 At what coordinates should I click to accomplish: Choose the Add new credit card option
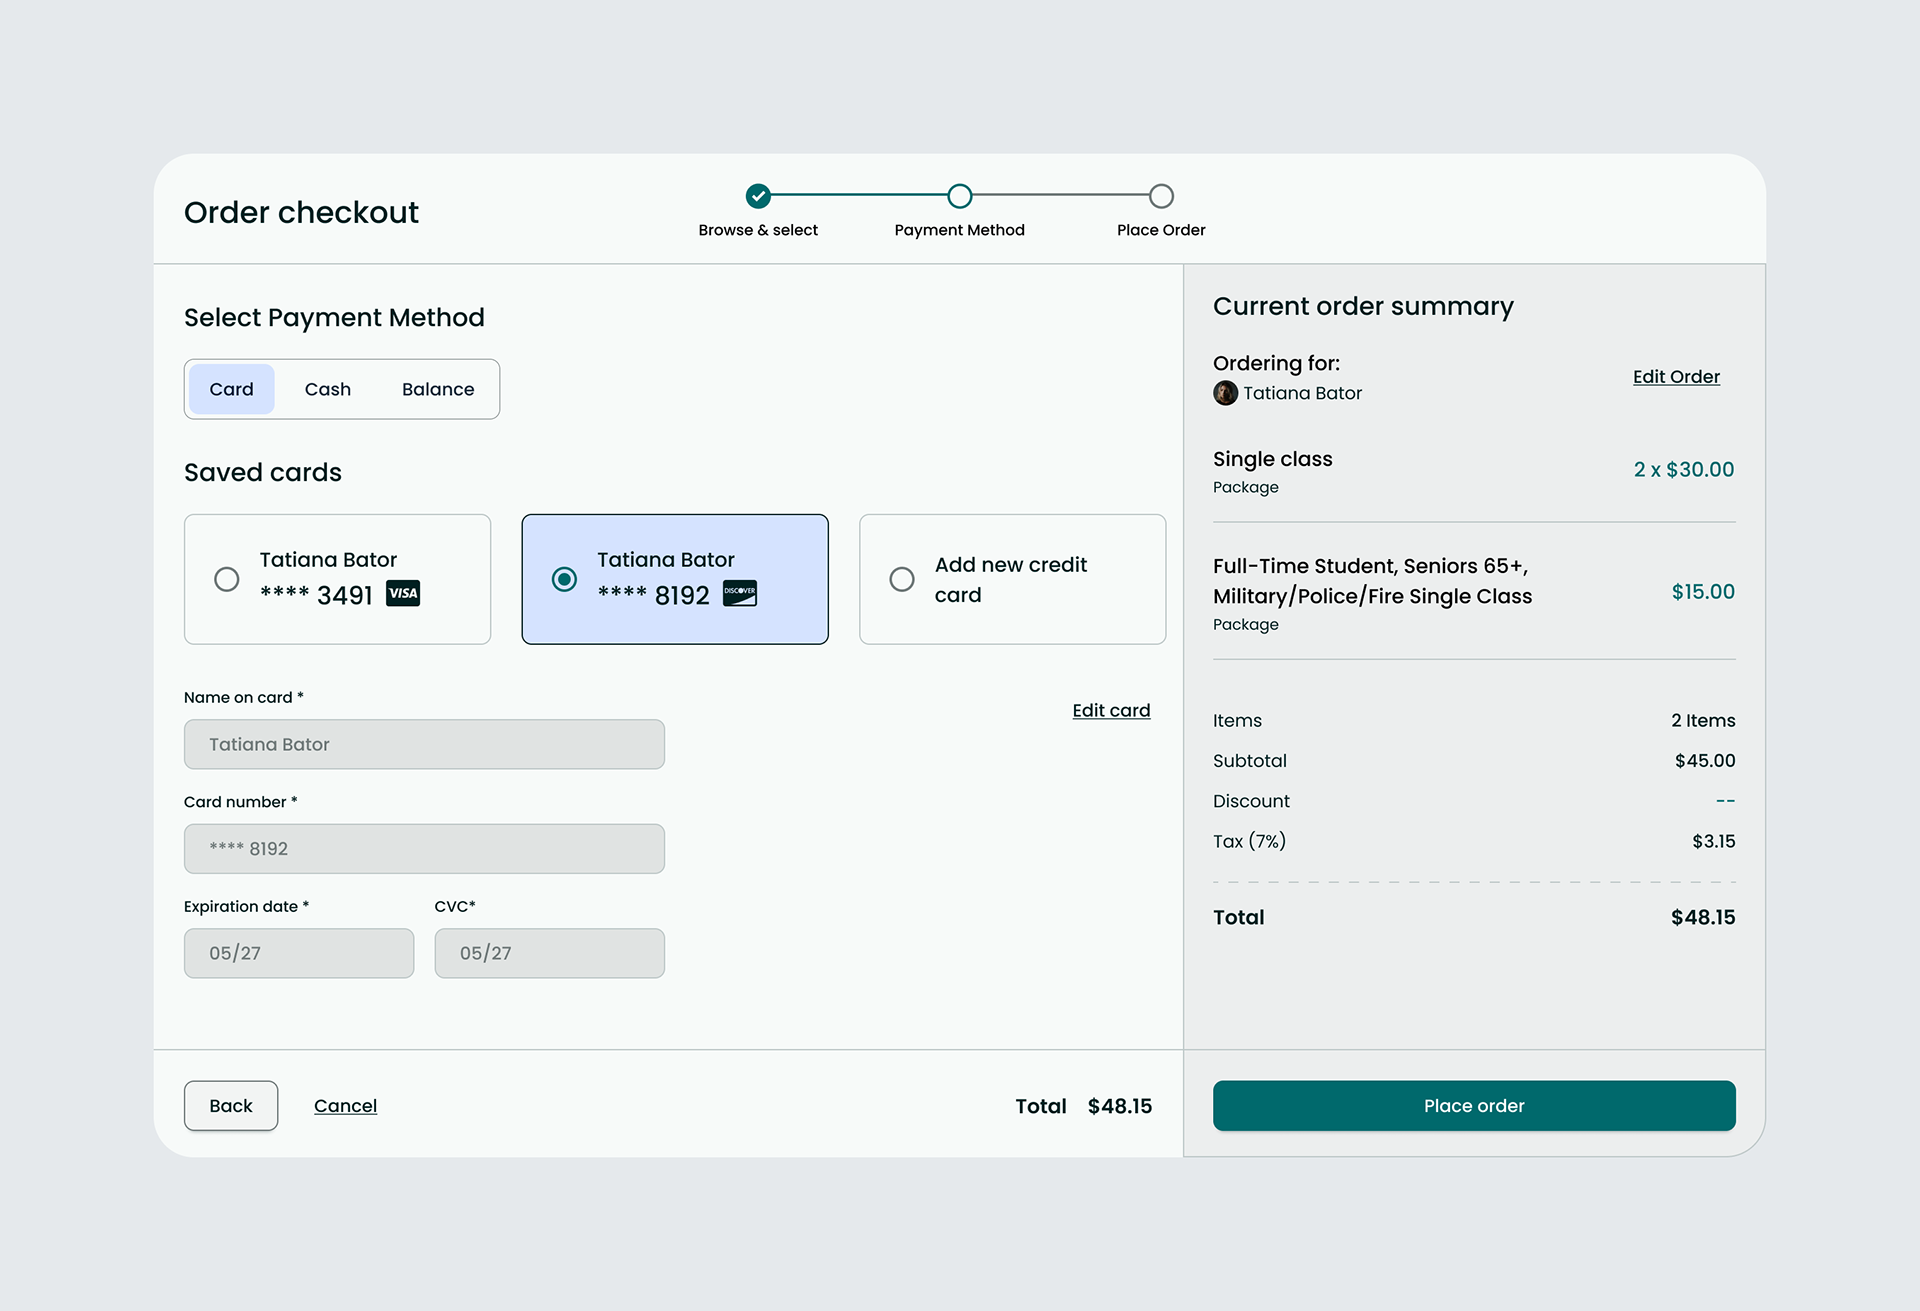[x=902, y=579]
